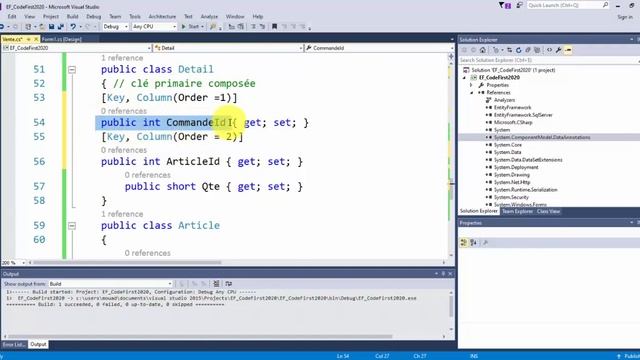Collapse the Article class code block
The width and height of the screenshot is (640, 360).
coord(72,226)
